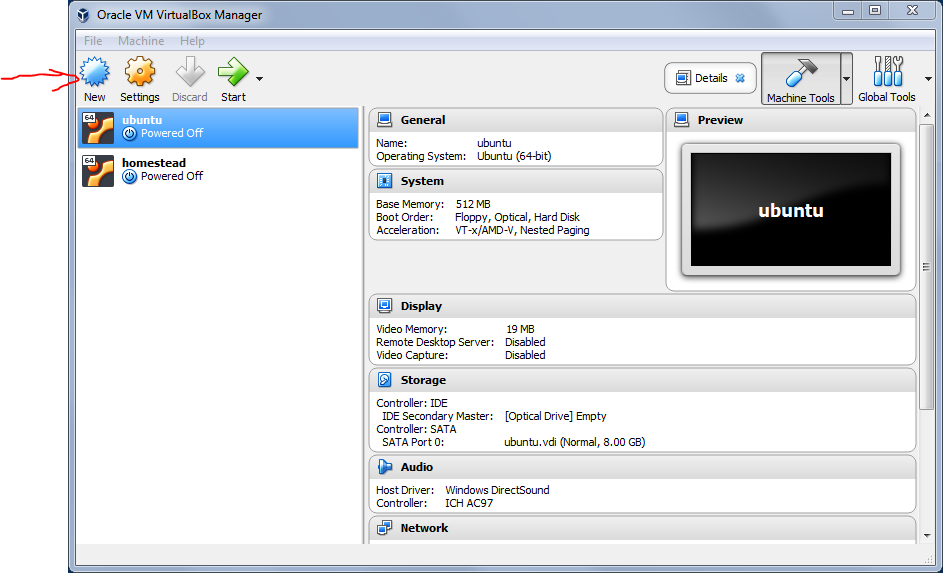
Task: Open the Network section header
Action: click(x=642, y=528)
